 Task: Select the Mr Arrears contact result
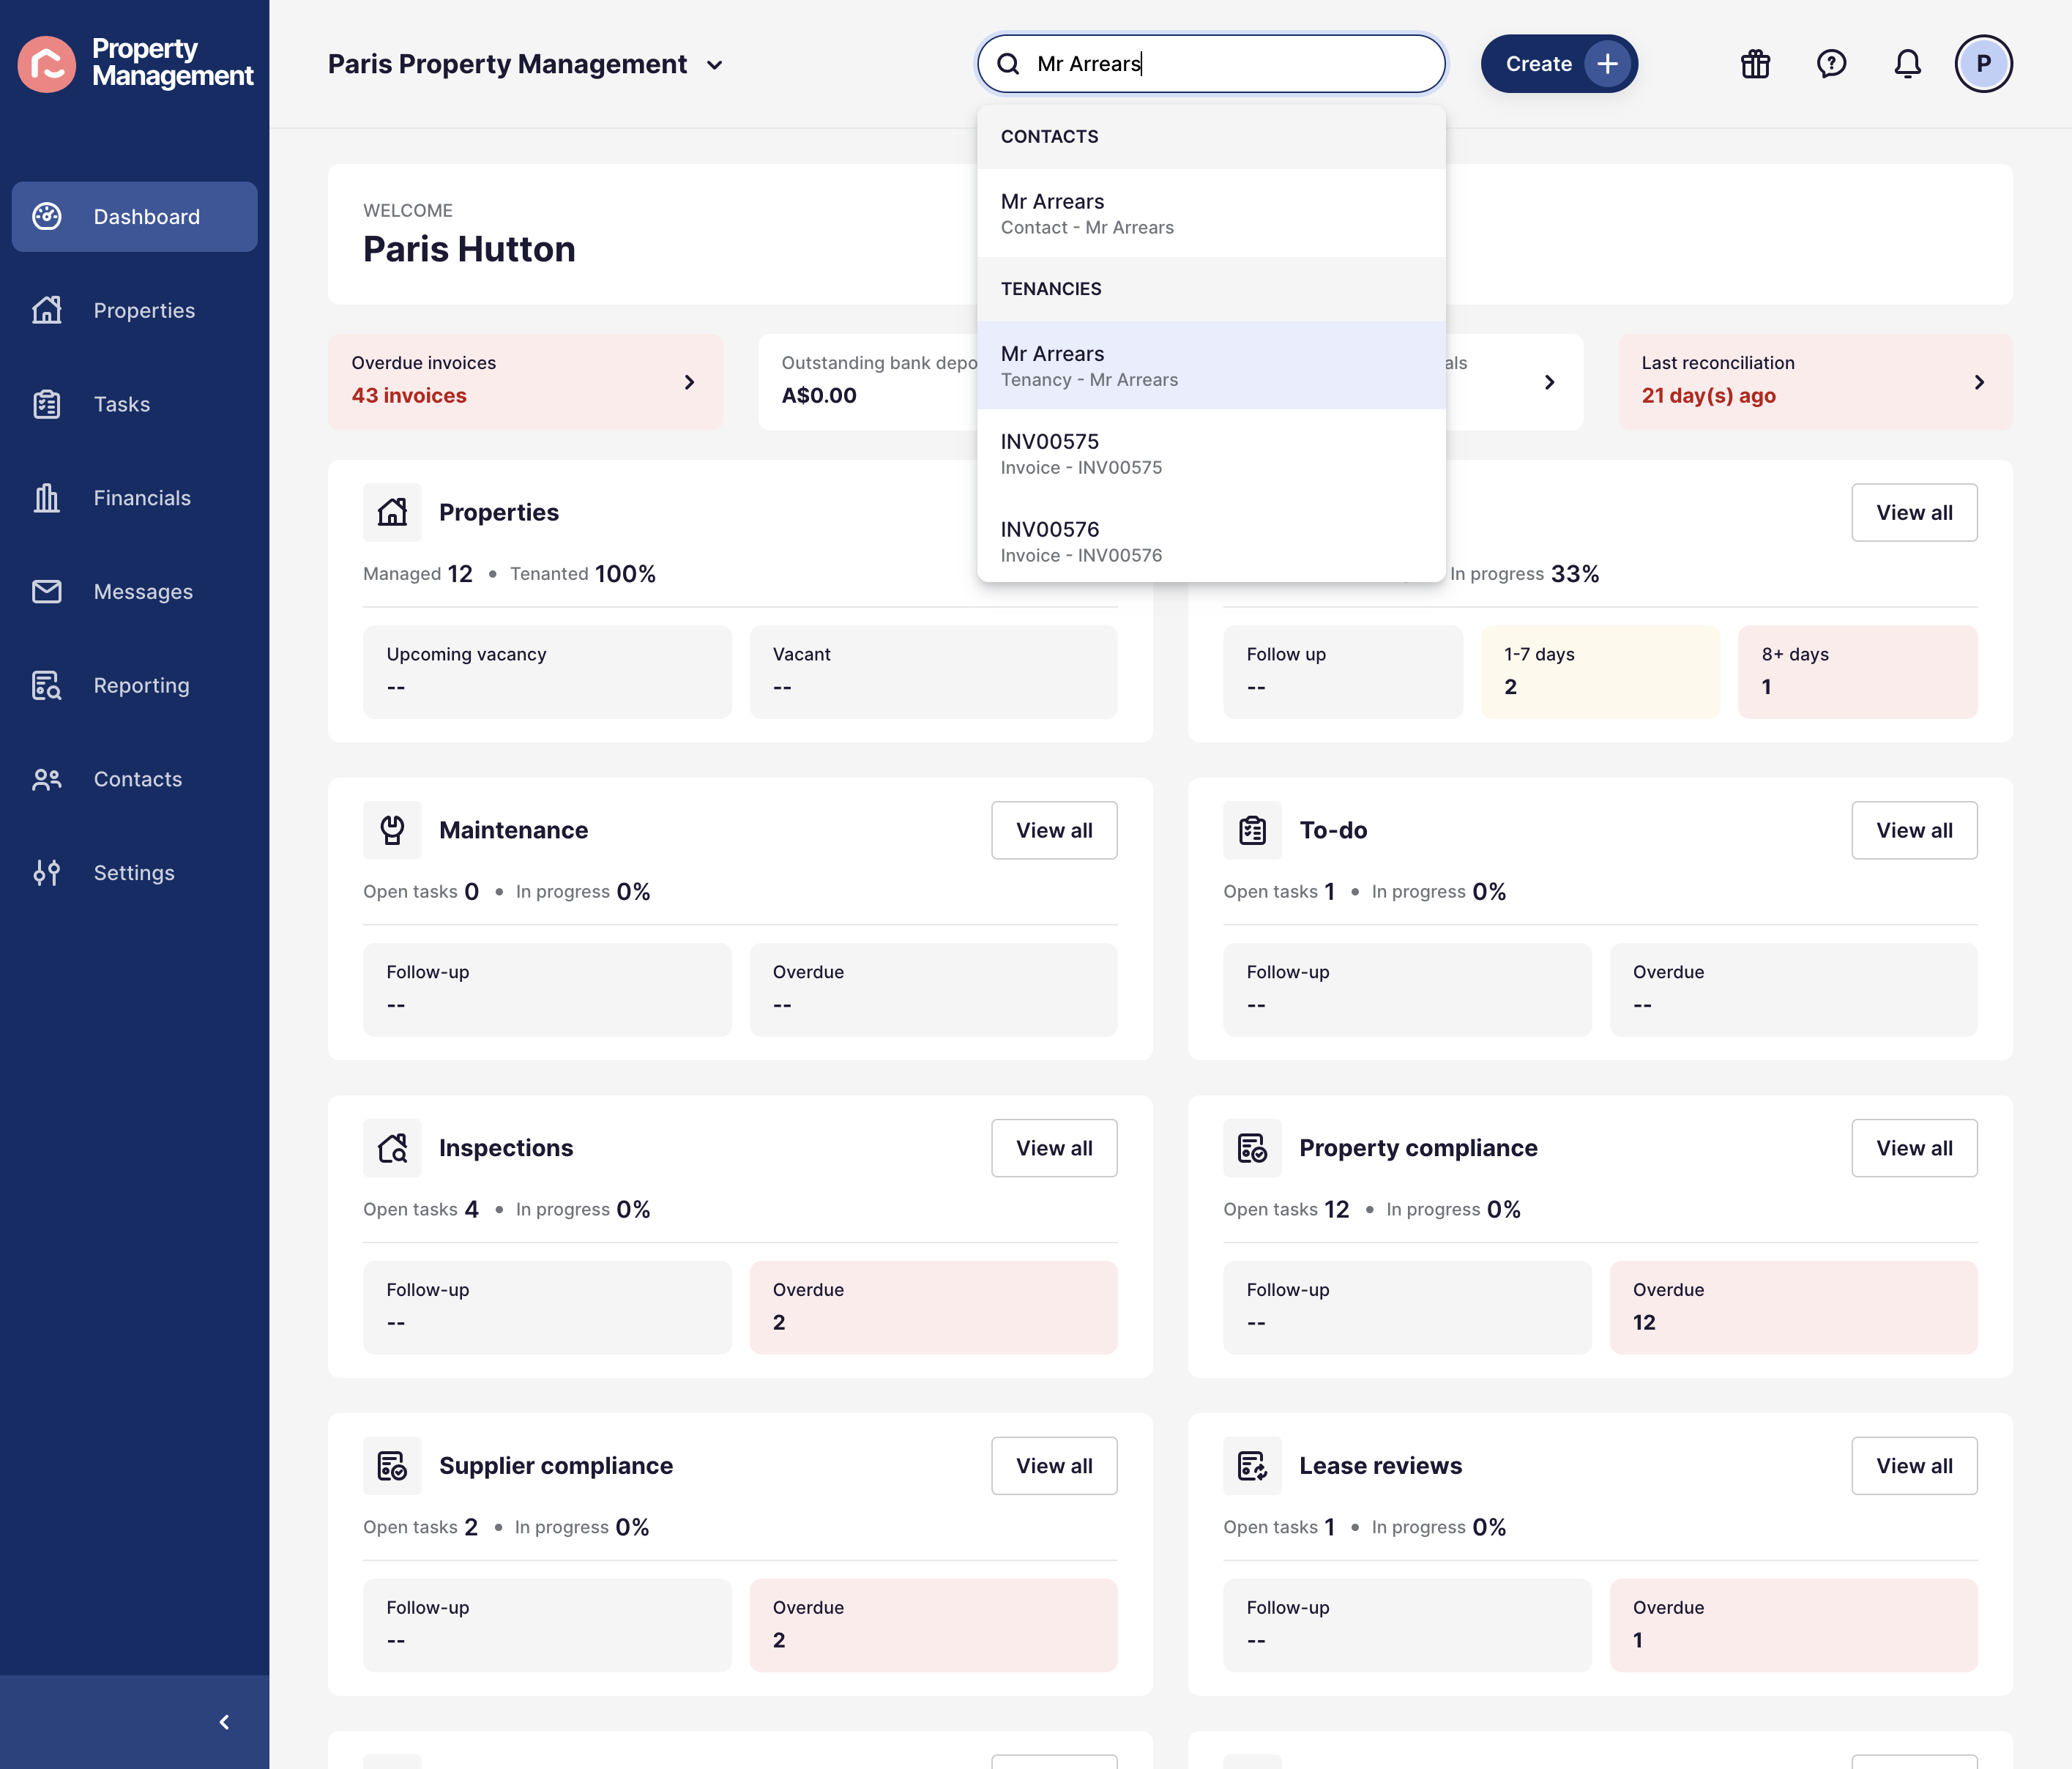[x=1211, y=213]
